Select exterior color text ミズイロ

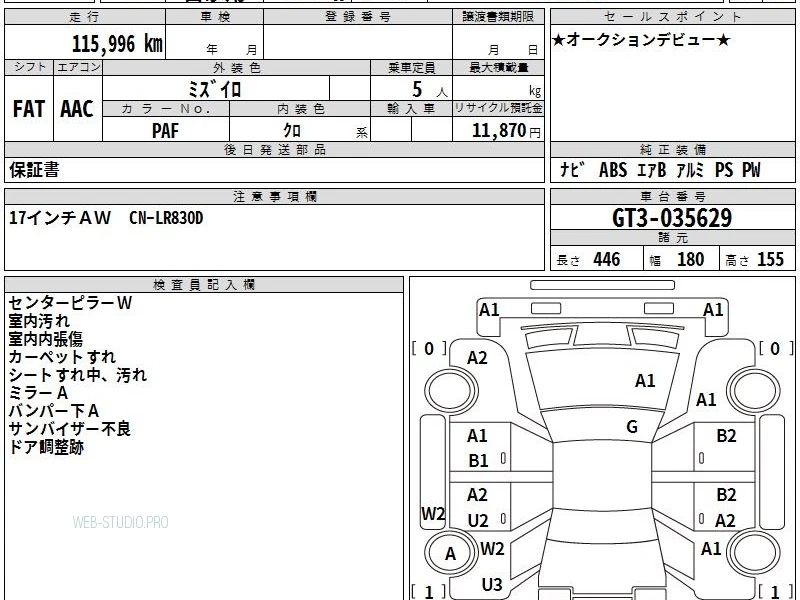tap(214, 89)
